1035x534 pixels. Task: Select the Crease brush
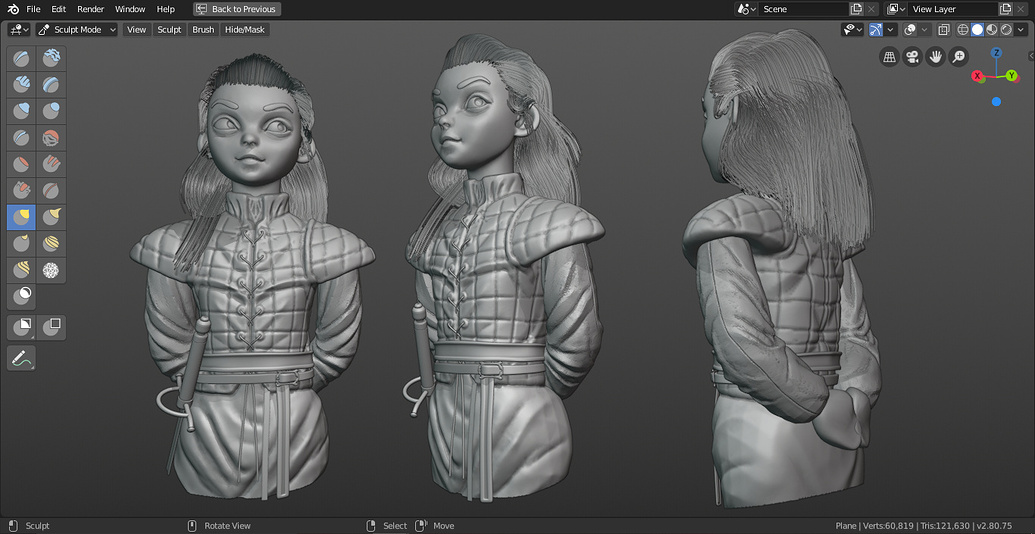[x=21, y=138]
